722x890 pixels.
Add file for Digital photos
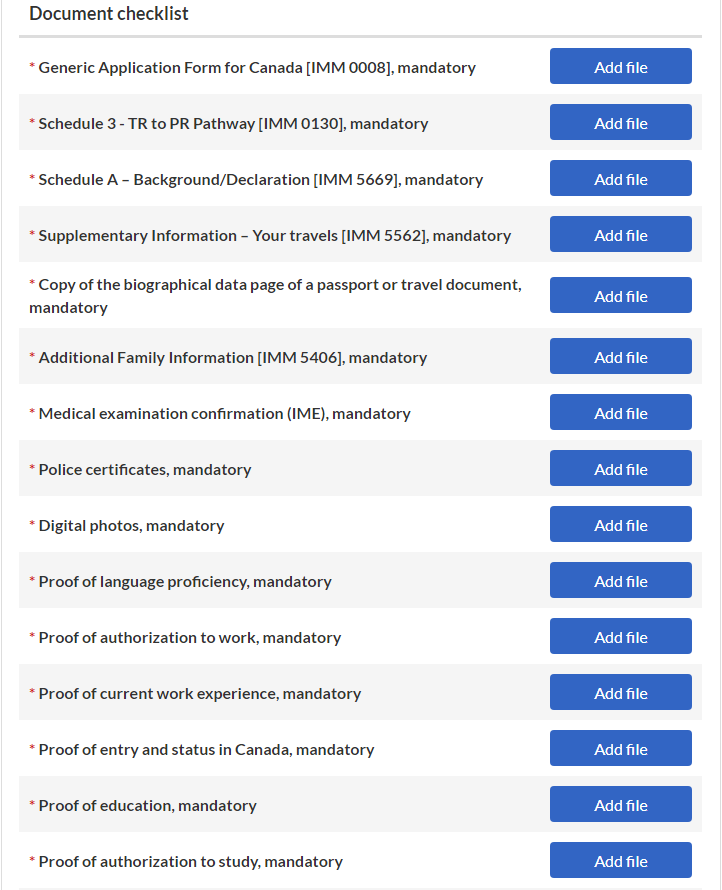tap(620, 525)
